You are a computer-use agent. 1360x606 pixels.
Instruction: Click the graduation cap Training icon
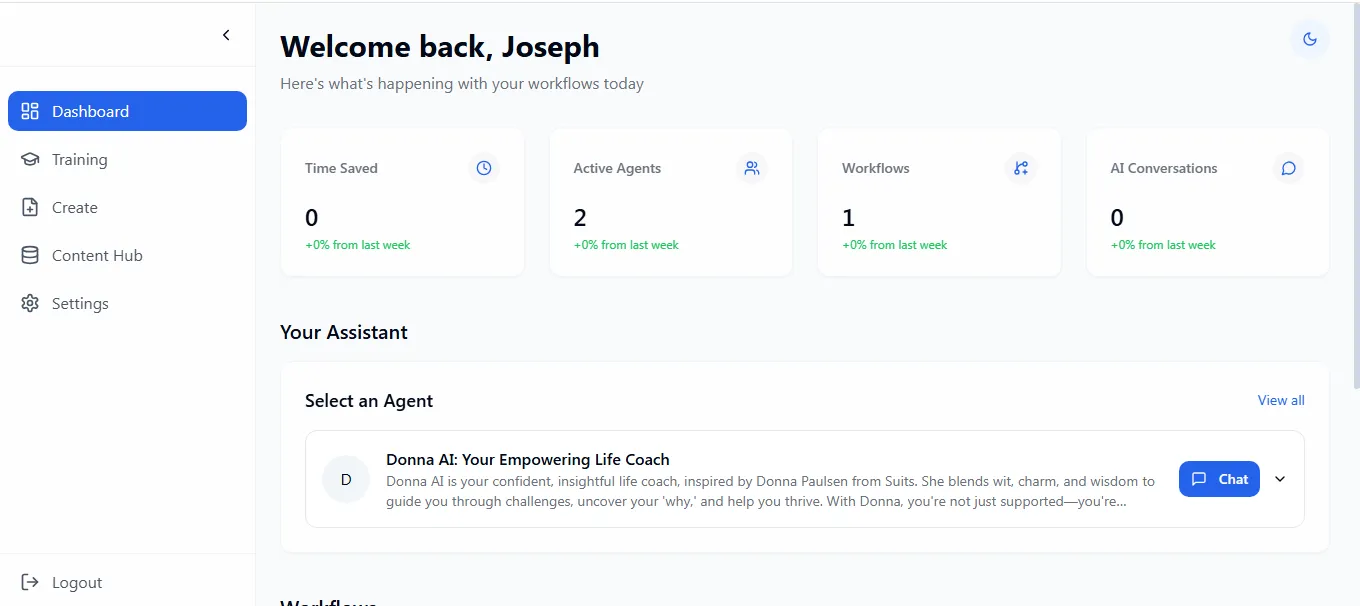click(x=30, y=159)
